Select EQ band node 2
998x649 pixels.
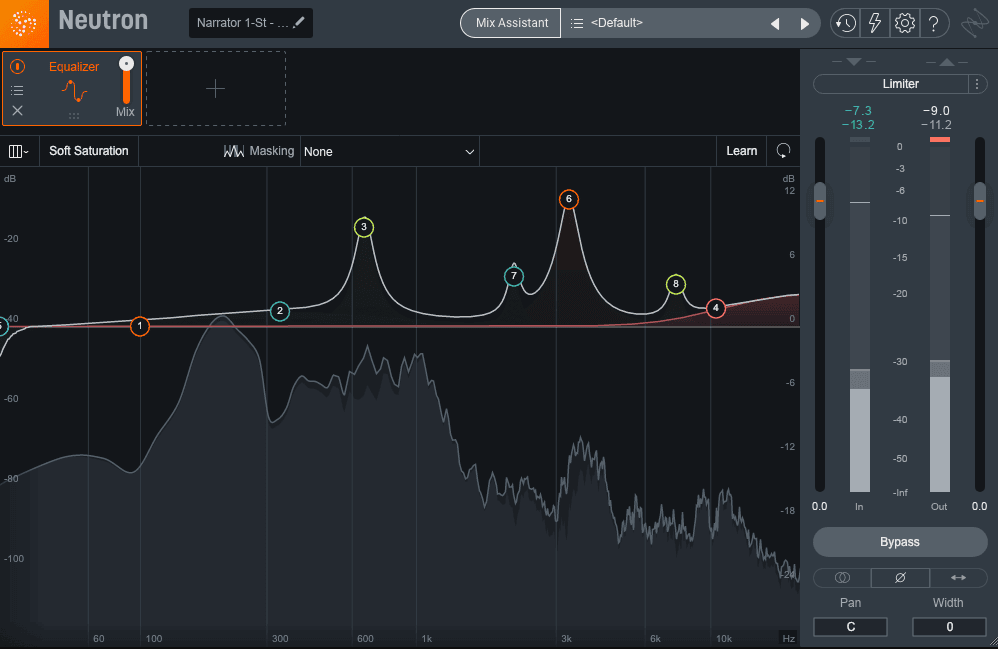(280, 311)
